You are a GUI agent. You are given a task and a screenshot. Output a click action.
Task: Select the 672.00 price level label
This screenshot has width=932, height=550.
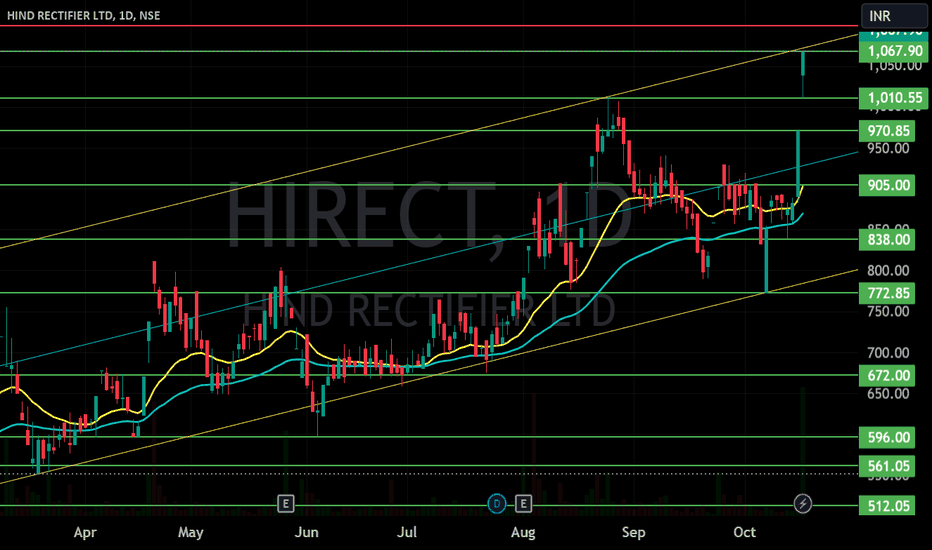[887, 376]
